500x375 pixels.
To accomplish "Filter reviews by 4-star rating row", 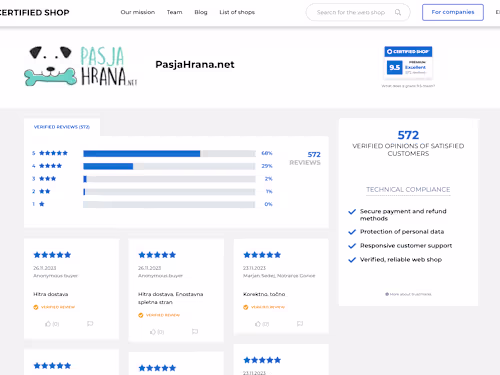I will point(152,166).
